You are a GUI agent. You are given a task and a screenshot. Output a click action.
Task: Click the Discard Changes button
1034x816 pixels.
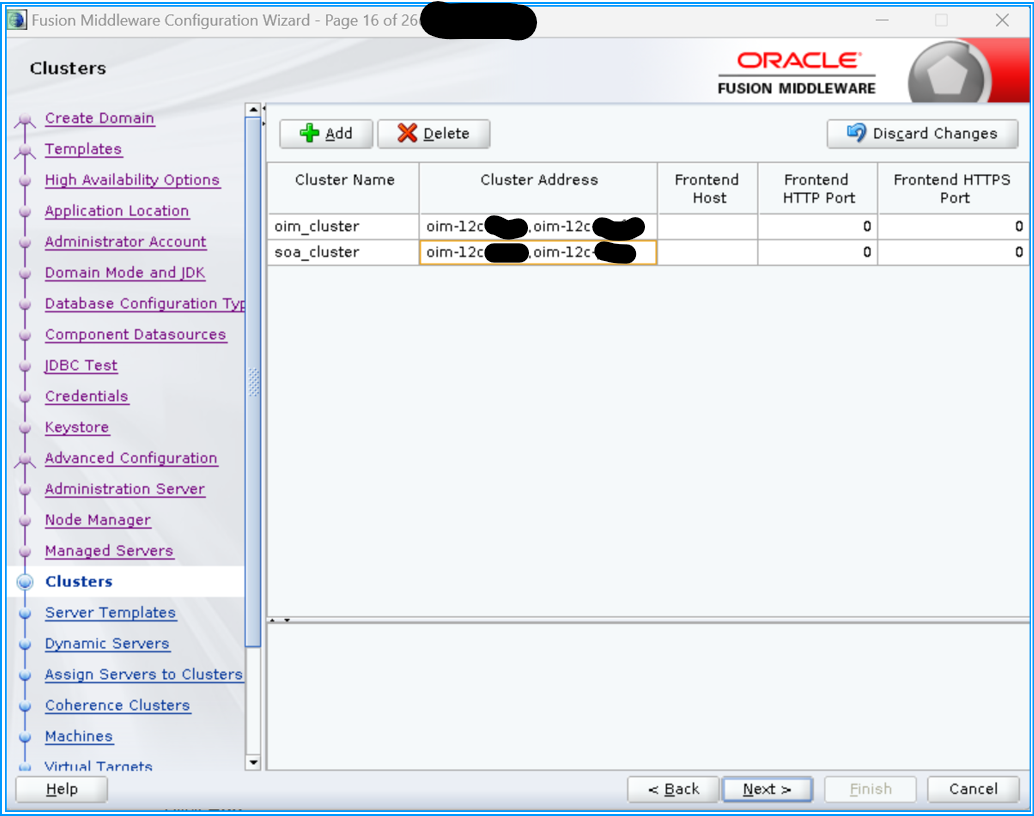click(923, 134)
